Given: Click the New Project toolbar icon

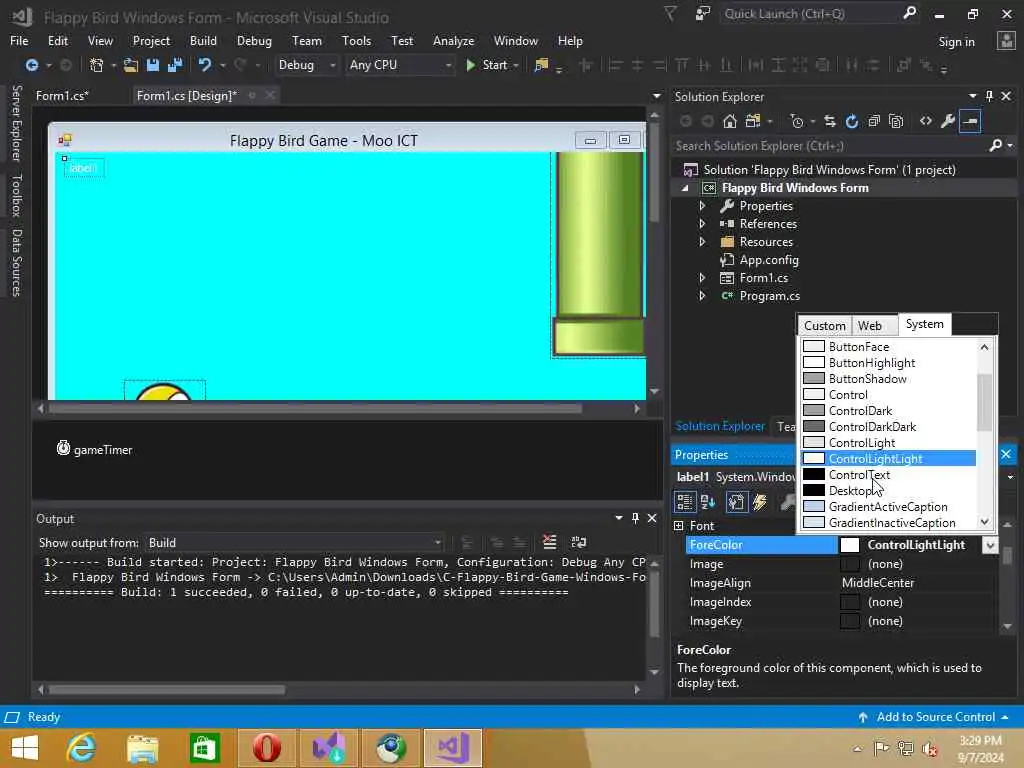Looking at the screenshot, I should 97,65.
